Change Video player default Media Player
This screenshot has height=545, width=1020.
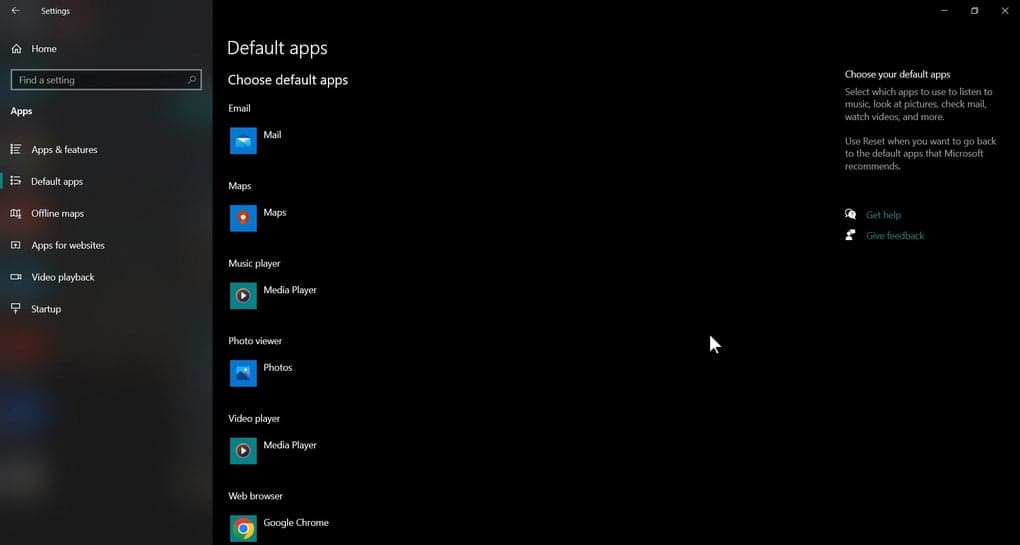290,445
